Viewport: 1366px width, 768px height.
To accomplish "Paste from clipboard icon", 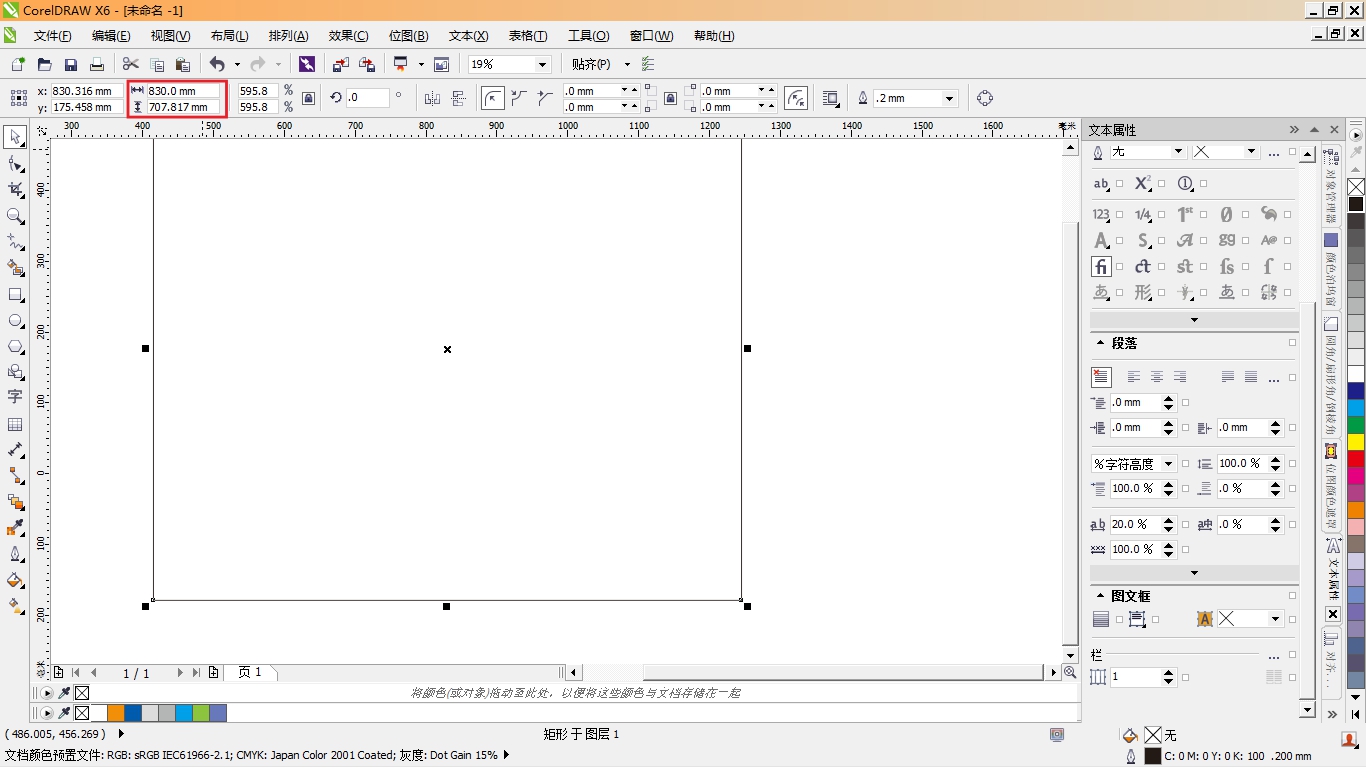I will tap(182, 64).
